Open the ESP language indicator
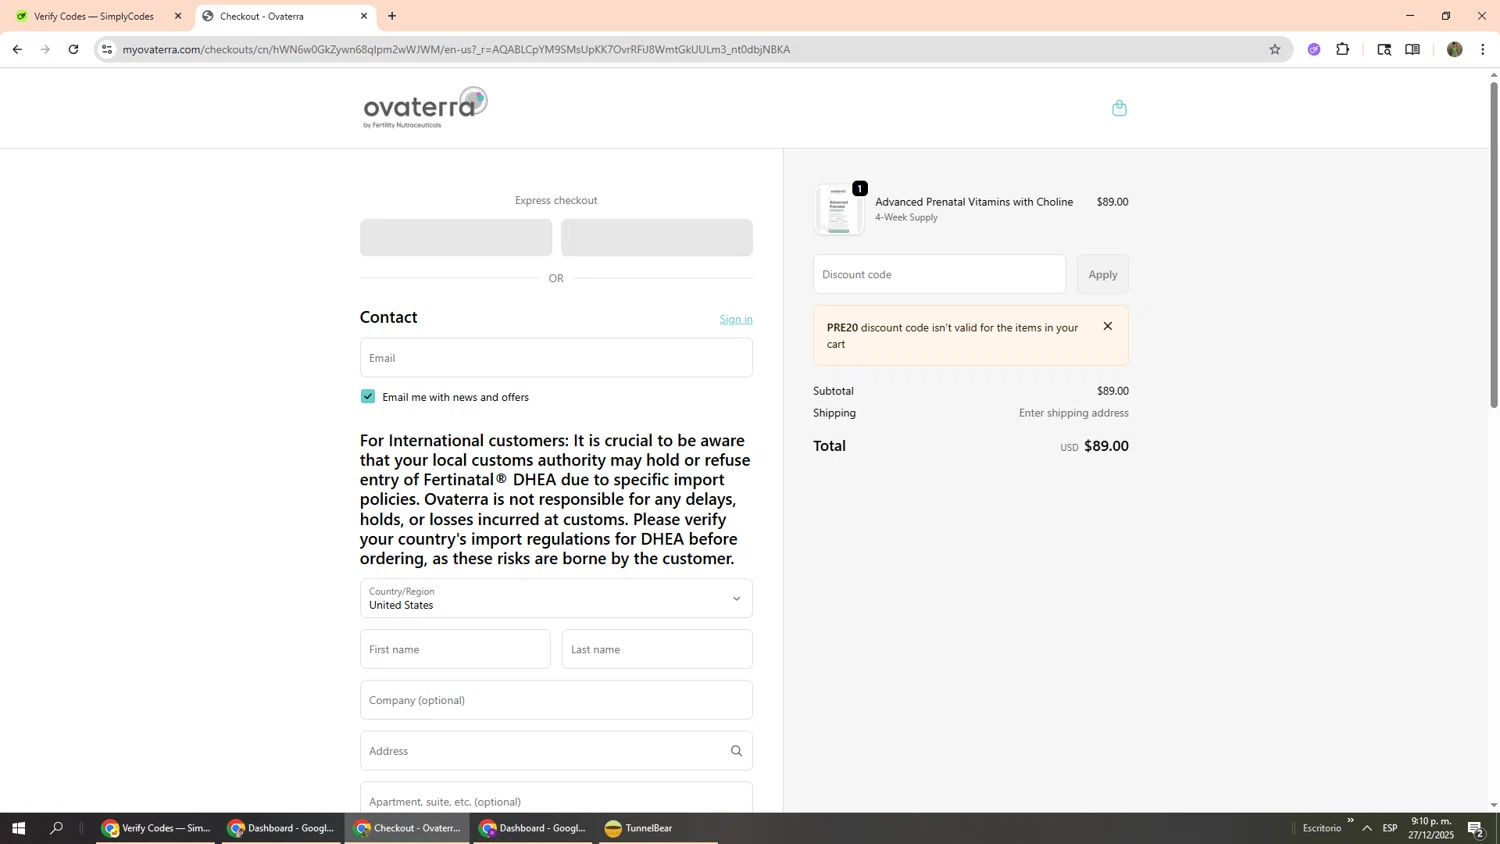The width and height of the screenshot is (1500, 844). 1390,828
